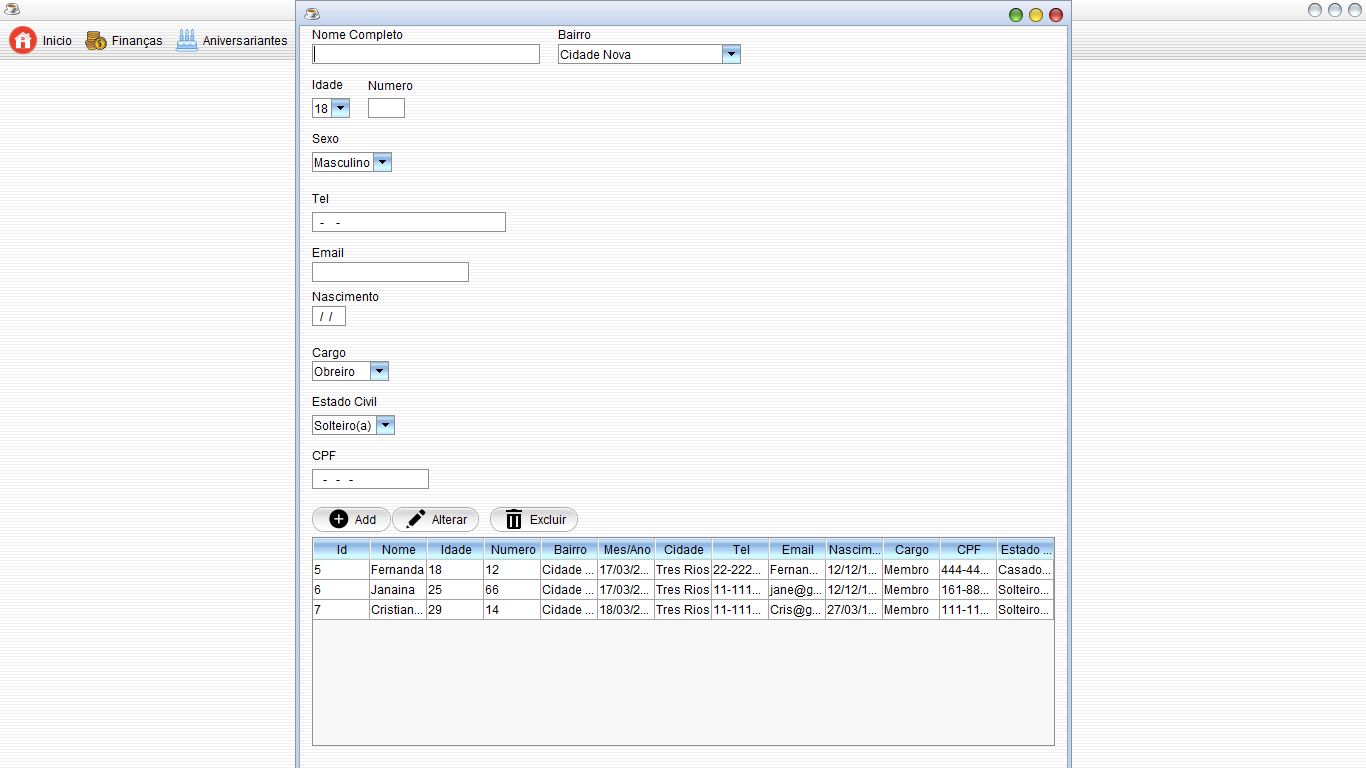This screenshot has height=768, width=1366.
Task: Click the Numero column header in table
Action: coord(513,549)
